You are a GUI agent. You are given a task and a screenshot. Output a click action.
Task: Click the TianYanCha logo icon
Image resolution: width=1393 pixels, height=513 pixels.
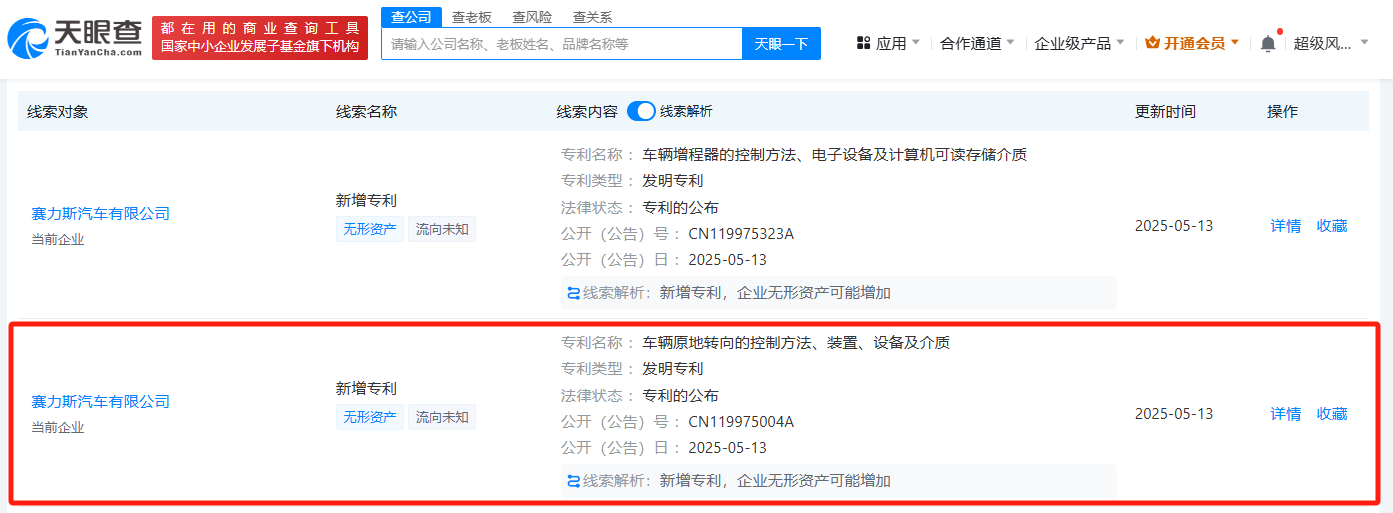coord(28,38)
